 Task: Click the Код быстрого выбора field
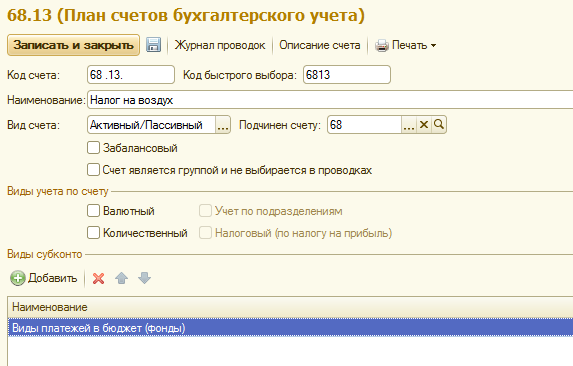347,75
